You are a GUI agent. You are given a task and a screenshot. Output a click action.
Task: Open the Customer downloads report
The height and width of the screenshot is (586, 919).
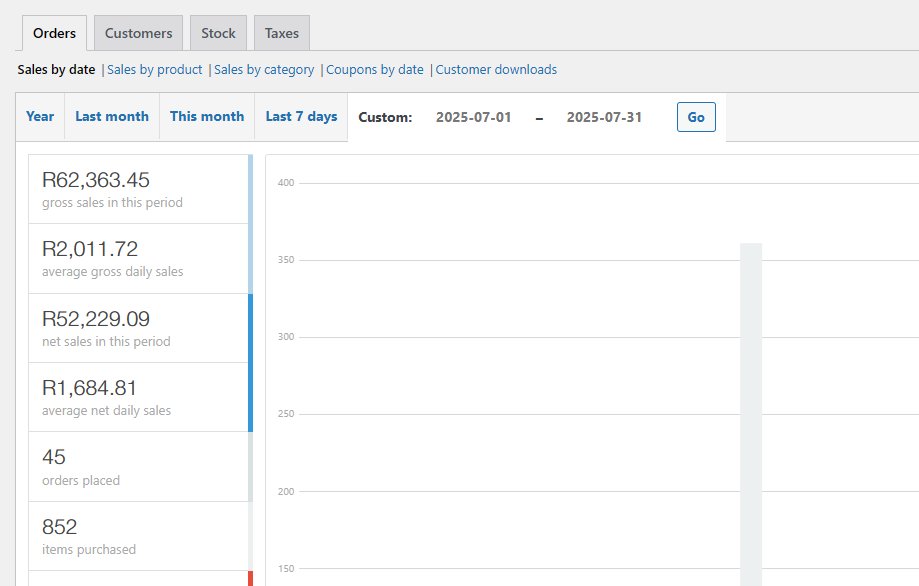[x=496, y=70]
